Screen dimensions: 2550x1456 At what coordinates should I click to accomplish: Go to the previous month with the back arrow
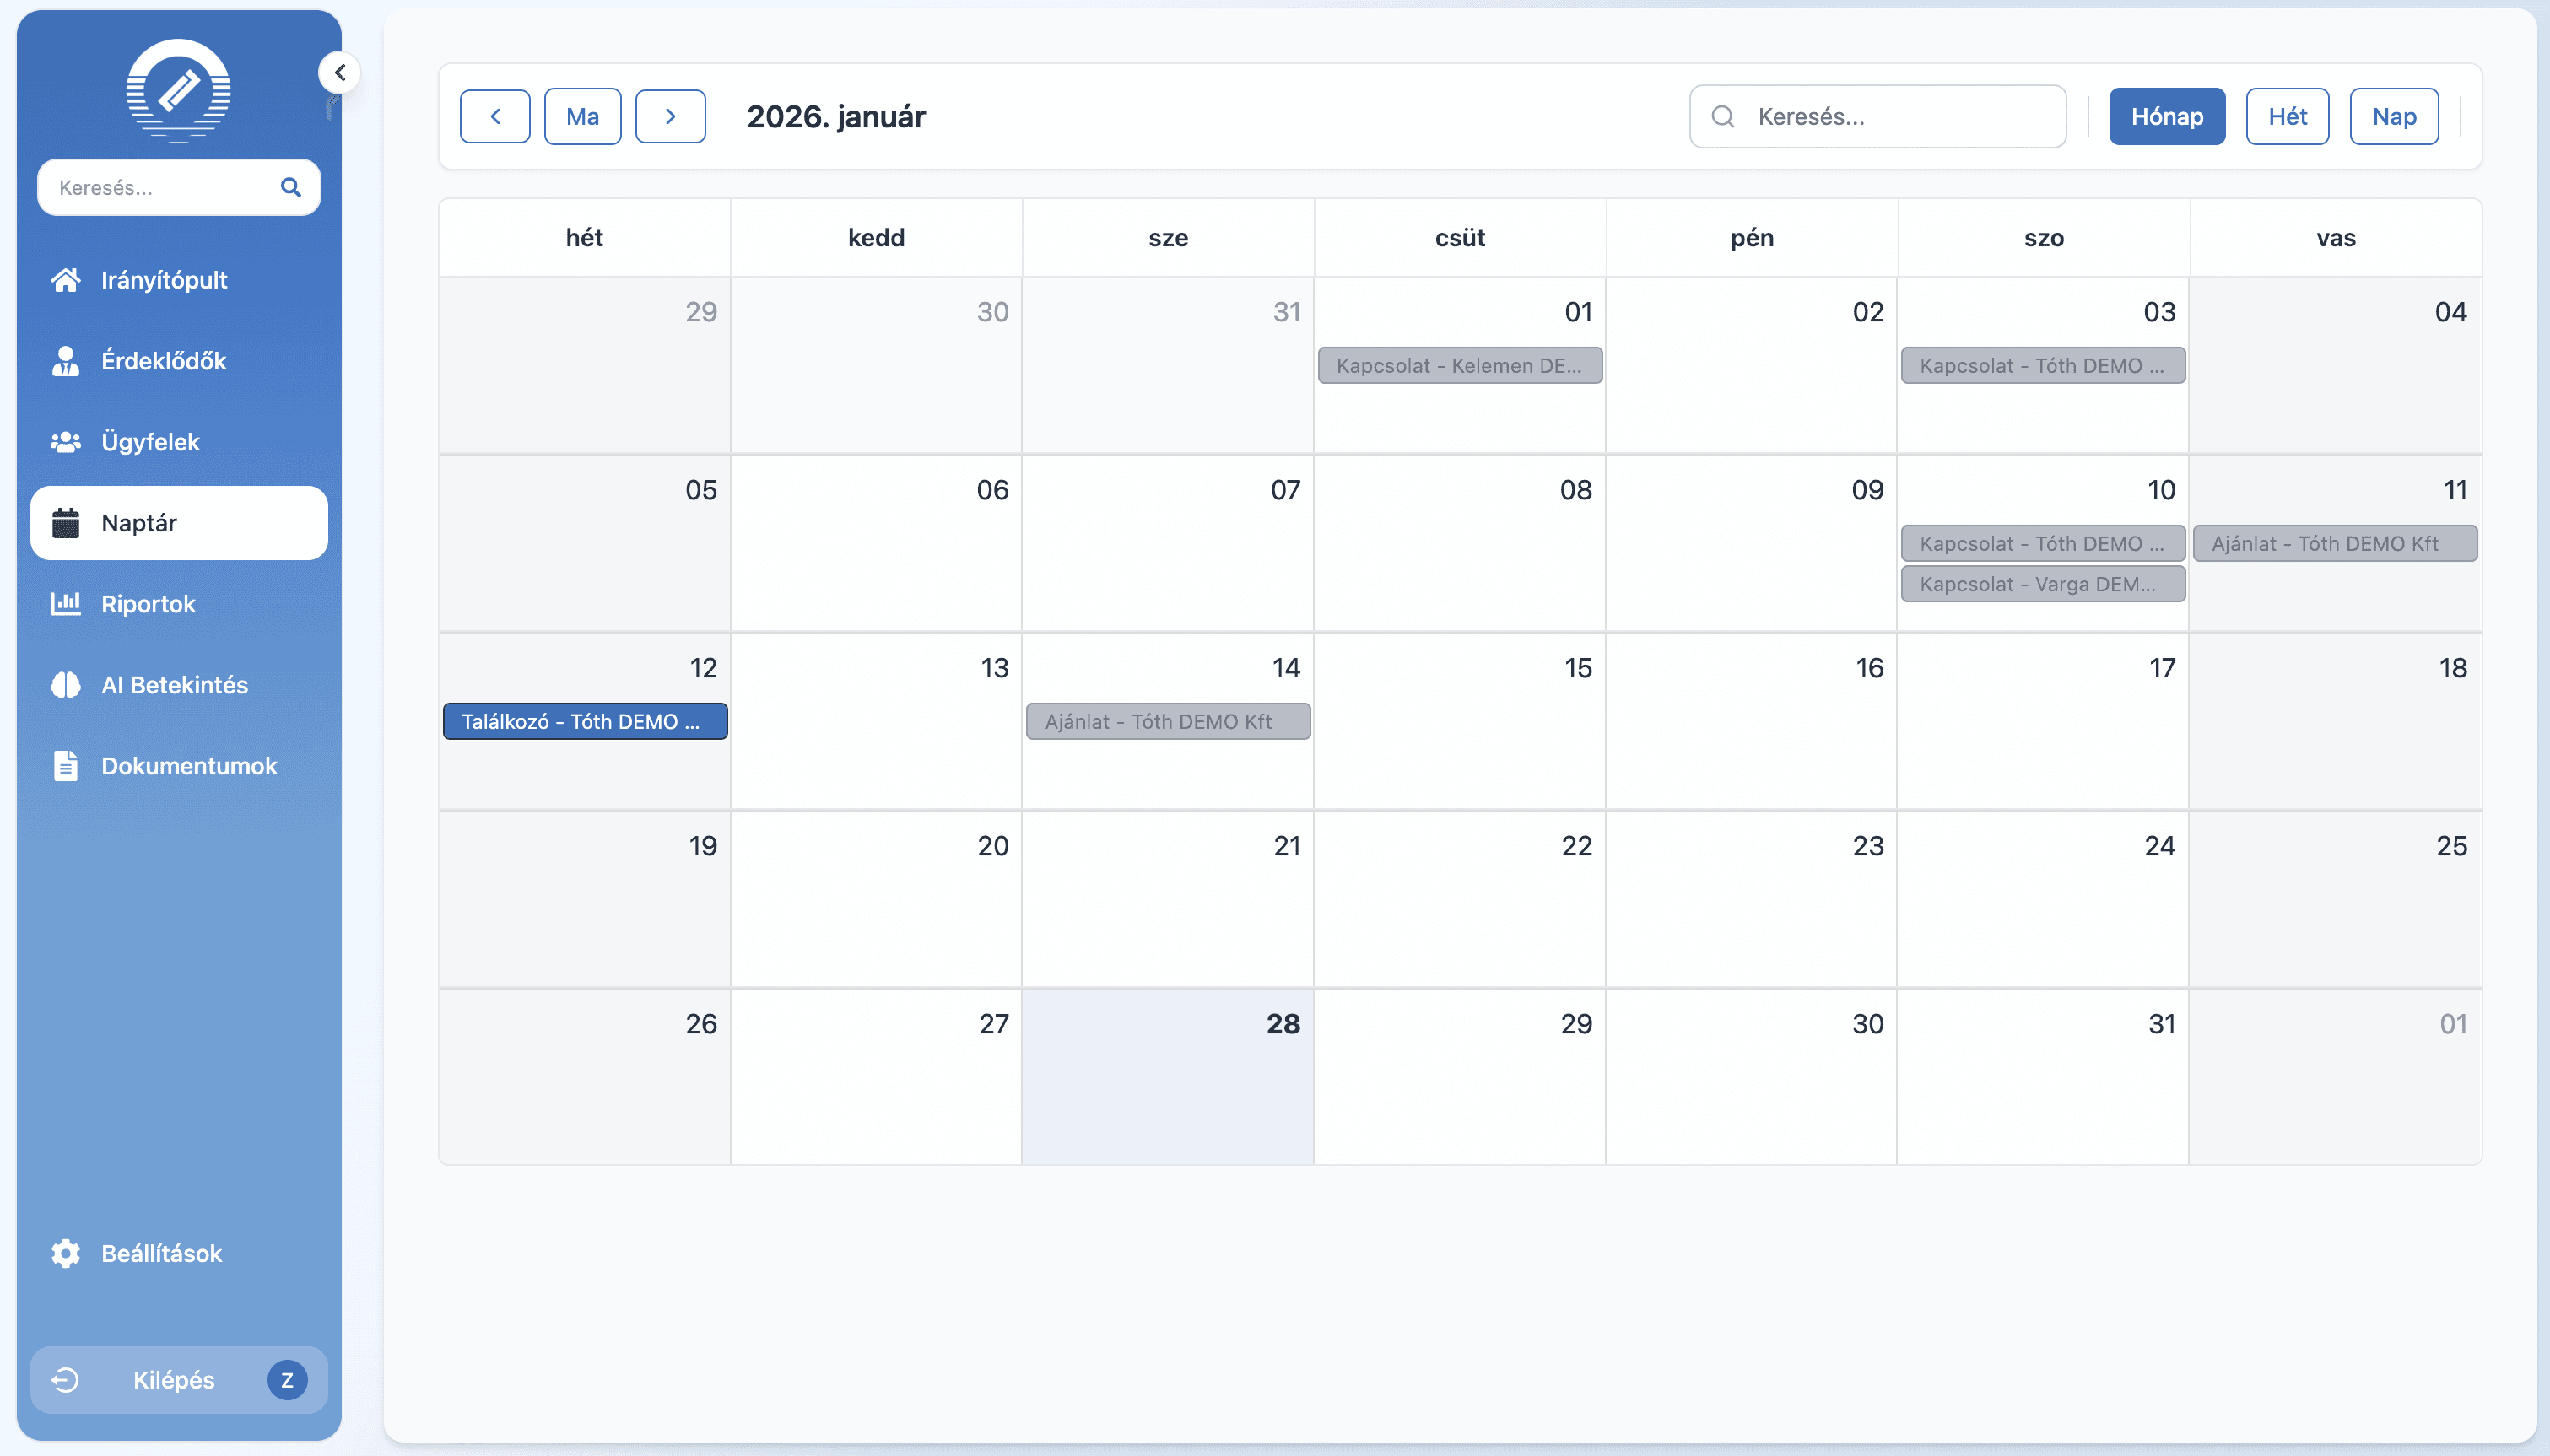tap(495, 116)
